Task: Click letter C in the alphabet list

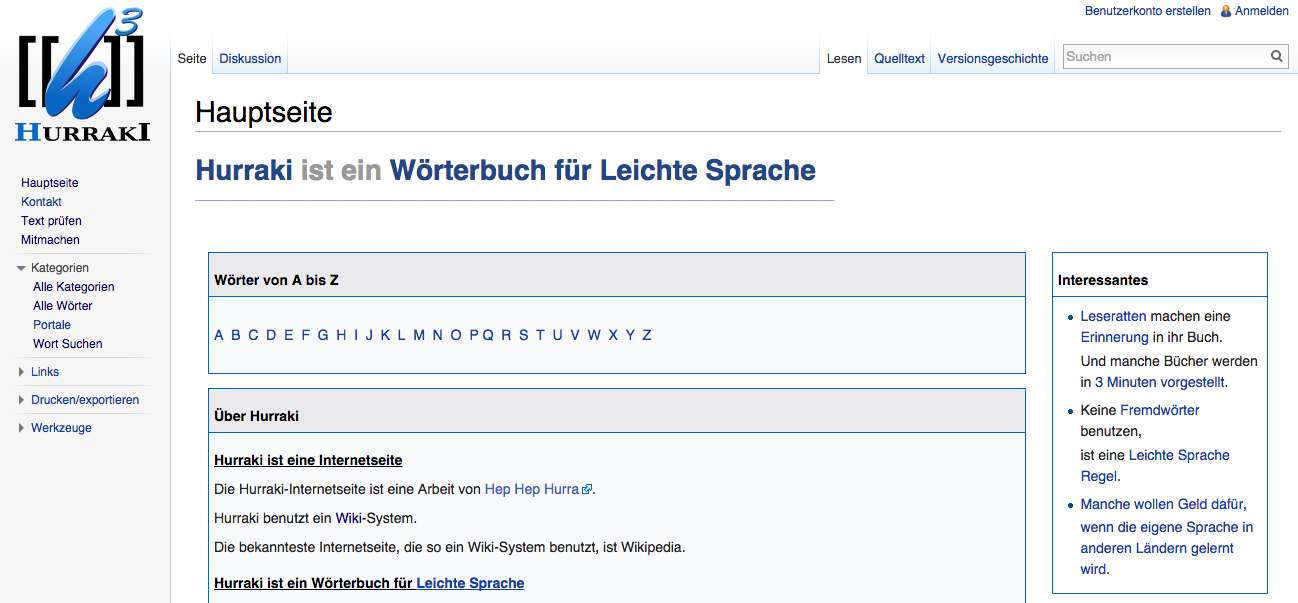Action: [x=253, y=335]
